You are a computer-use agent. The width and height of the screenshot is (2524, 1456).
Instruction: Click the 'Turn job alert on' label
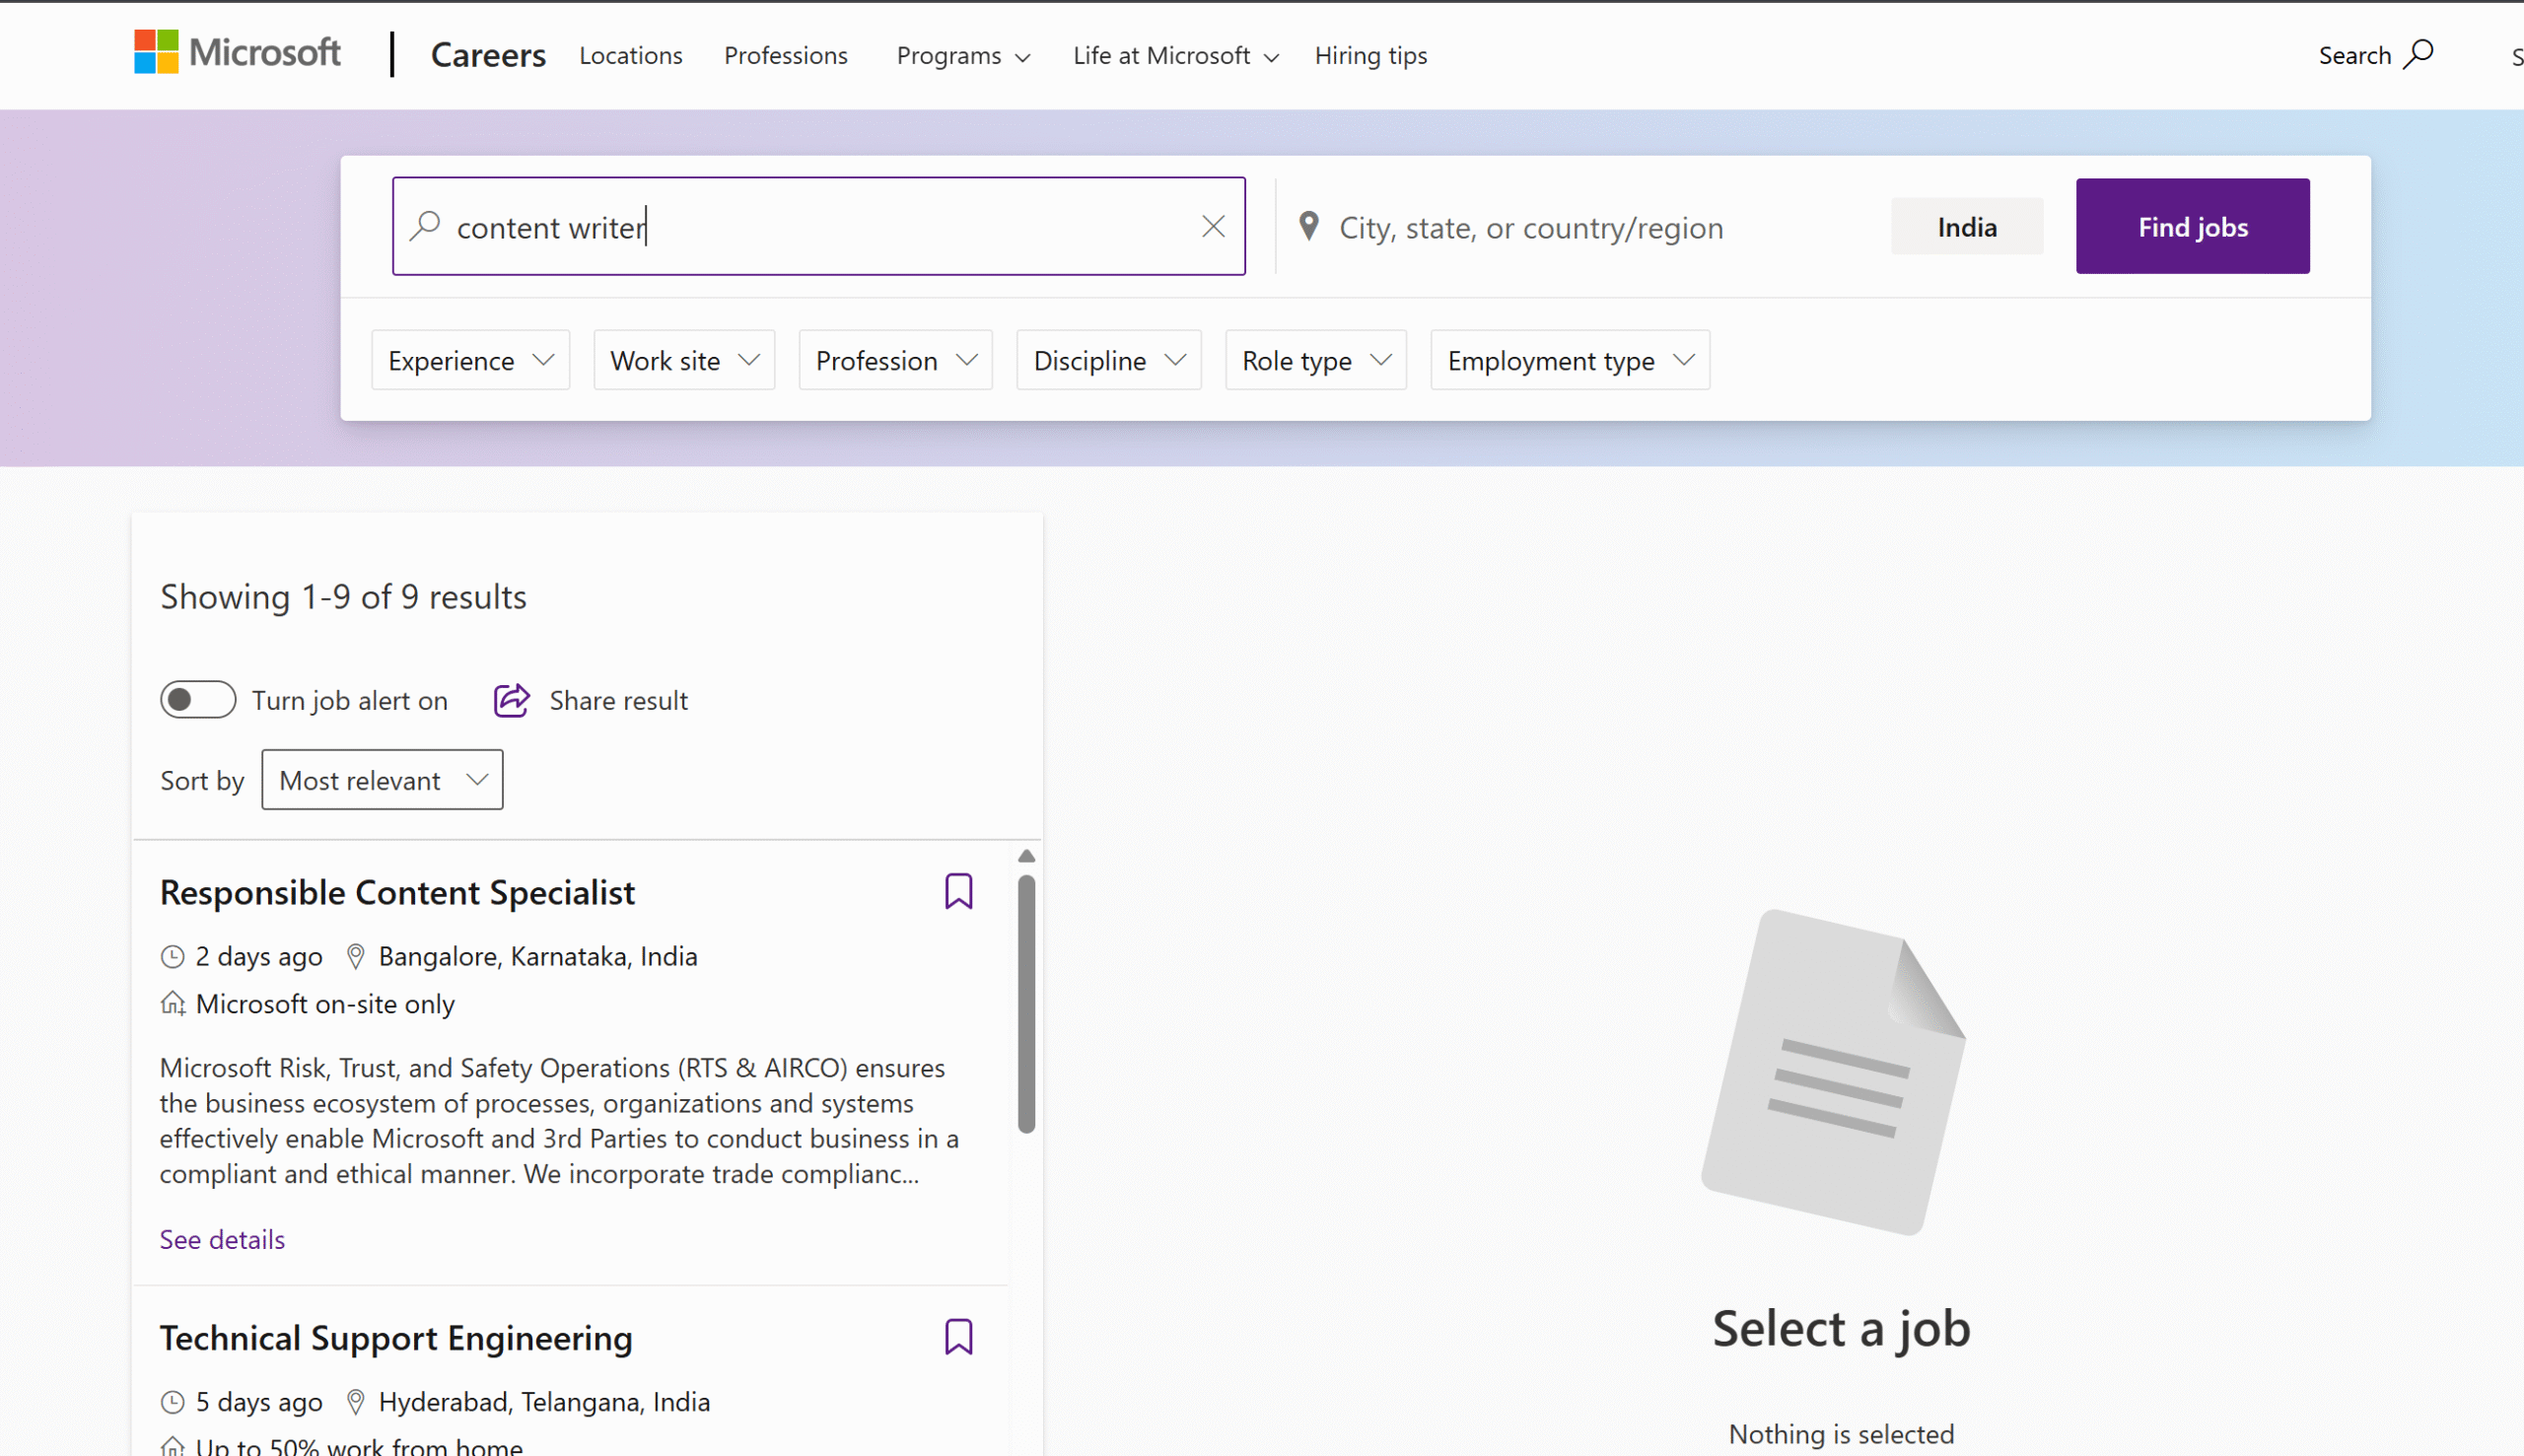click(x=349, y=700)
